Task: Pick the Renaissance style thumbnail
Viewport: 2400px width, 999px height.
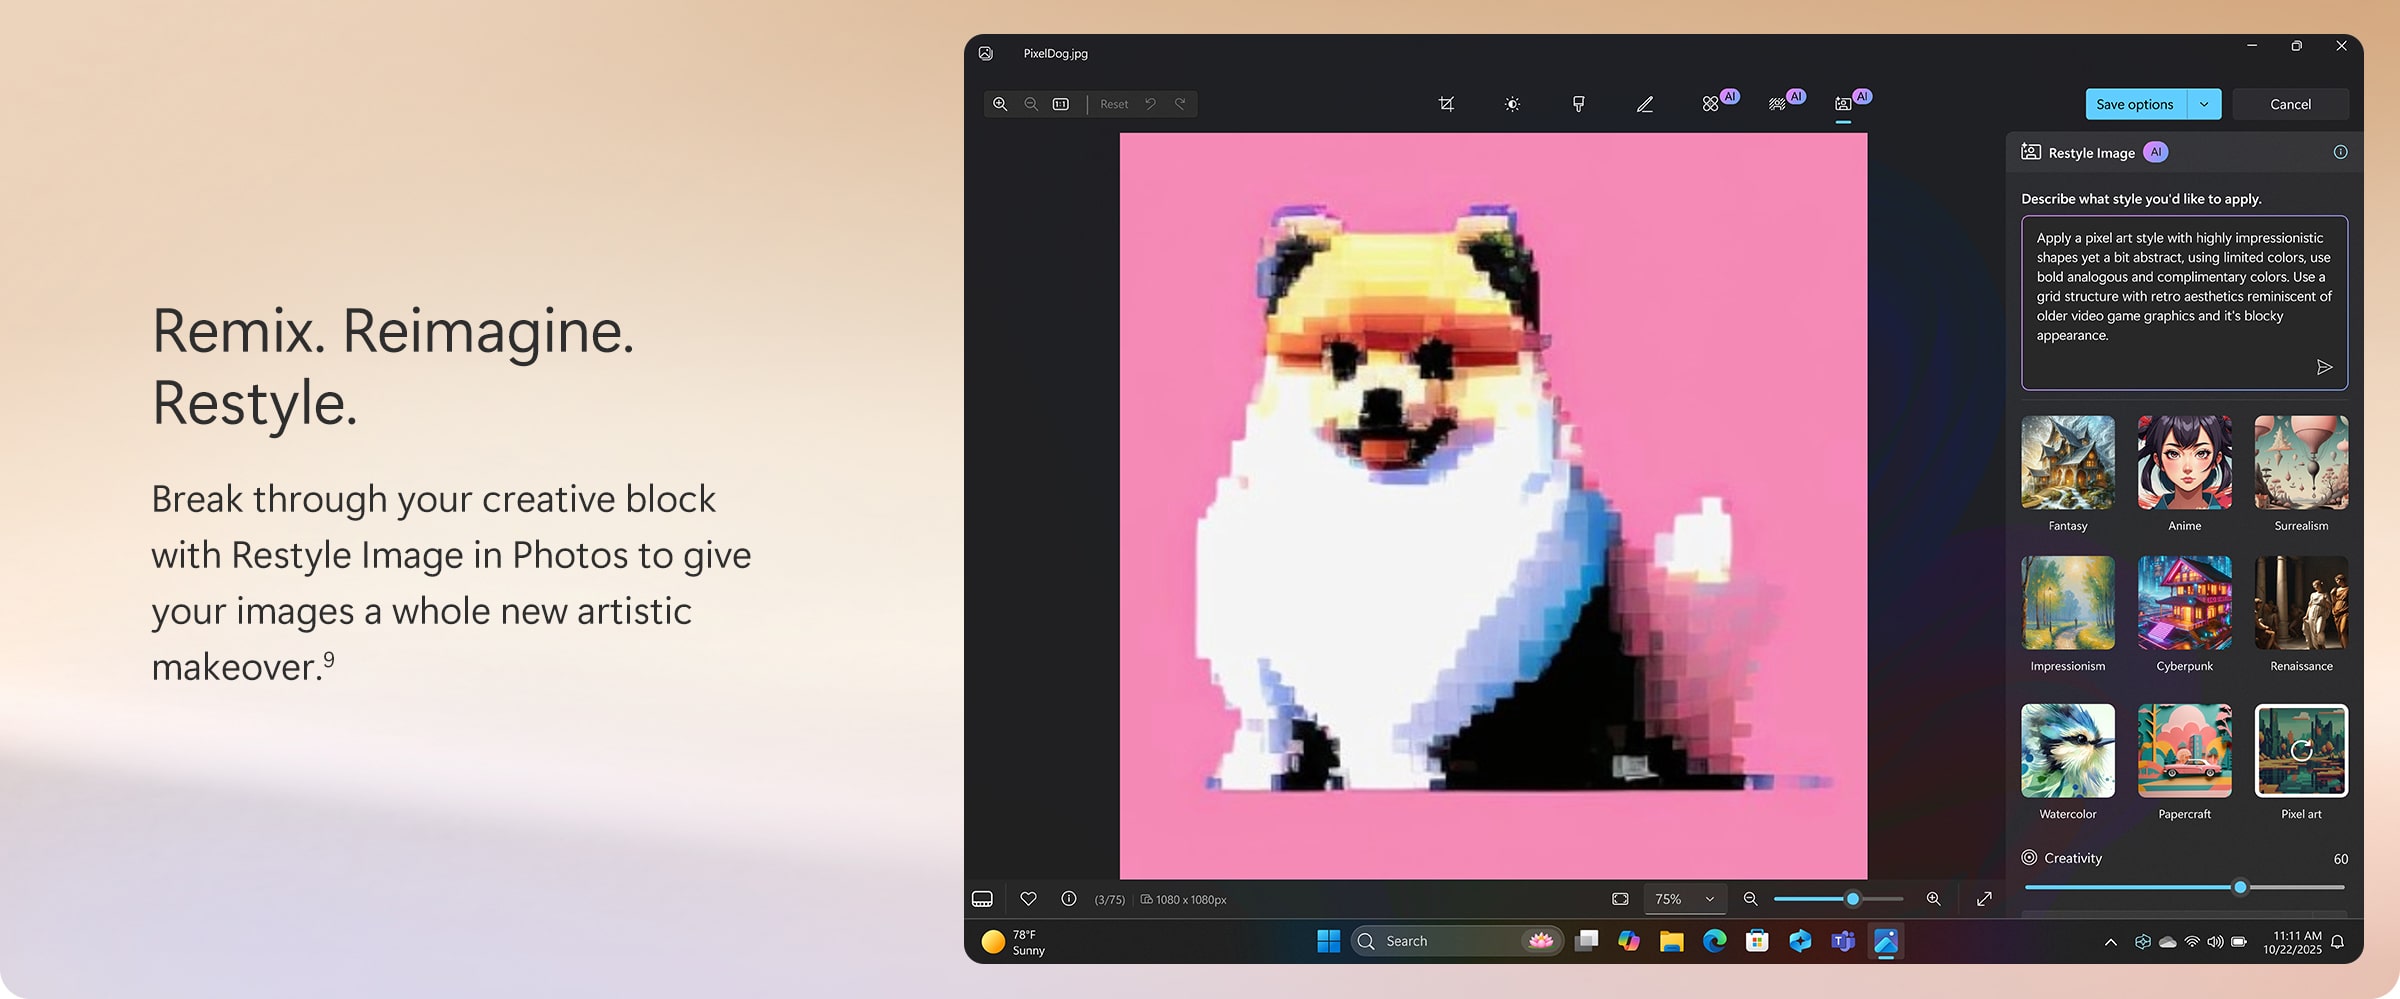Action: coord(2301,603)
